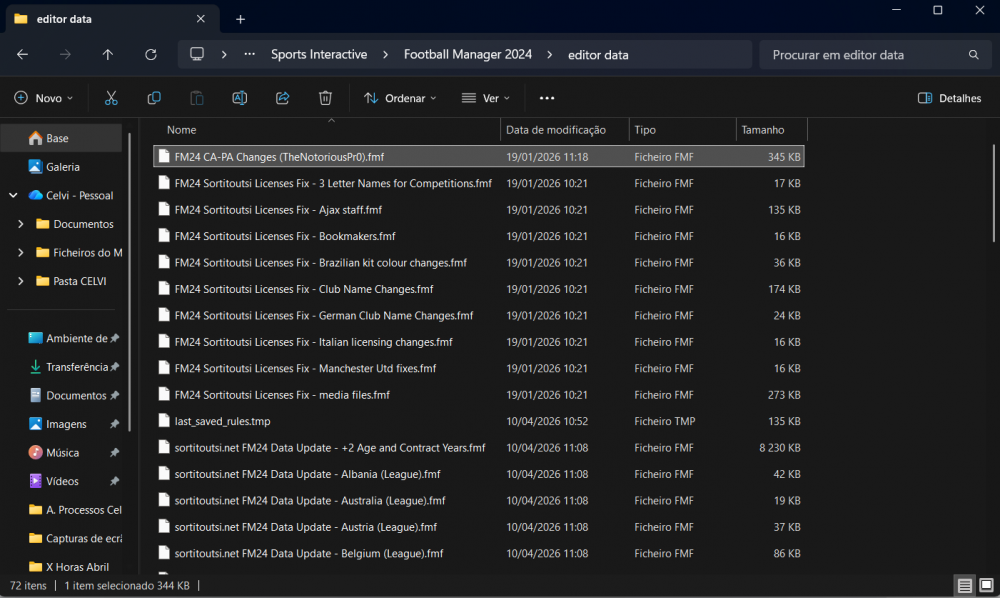Click the Football Manager 2024 breadcrumb
The image size is (1000, 598).
(467, 55)
